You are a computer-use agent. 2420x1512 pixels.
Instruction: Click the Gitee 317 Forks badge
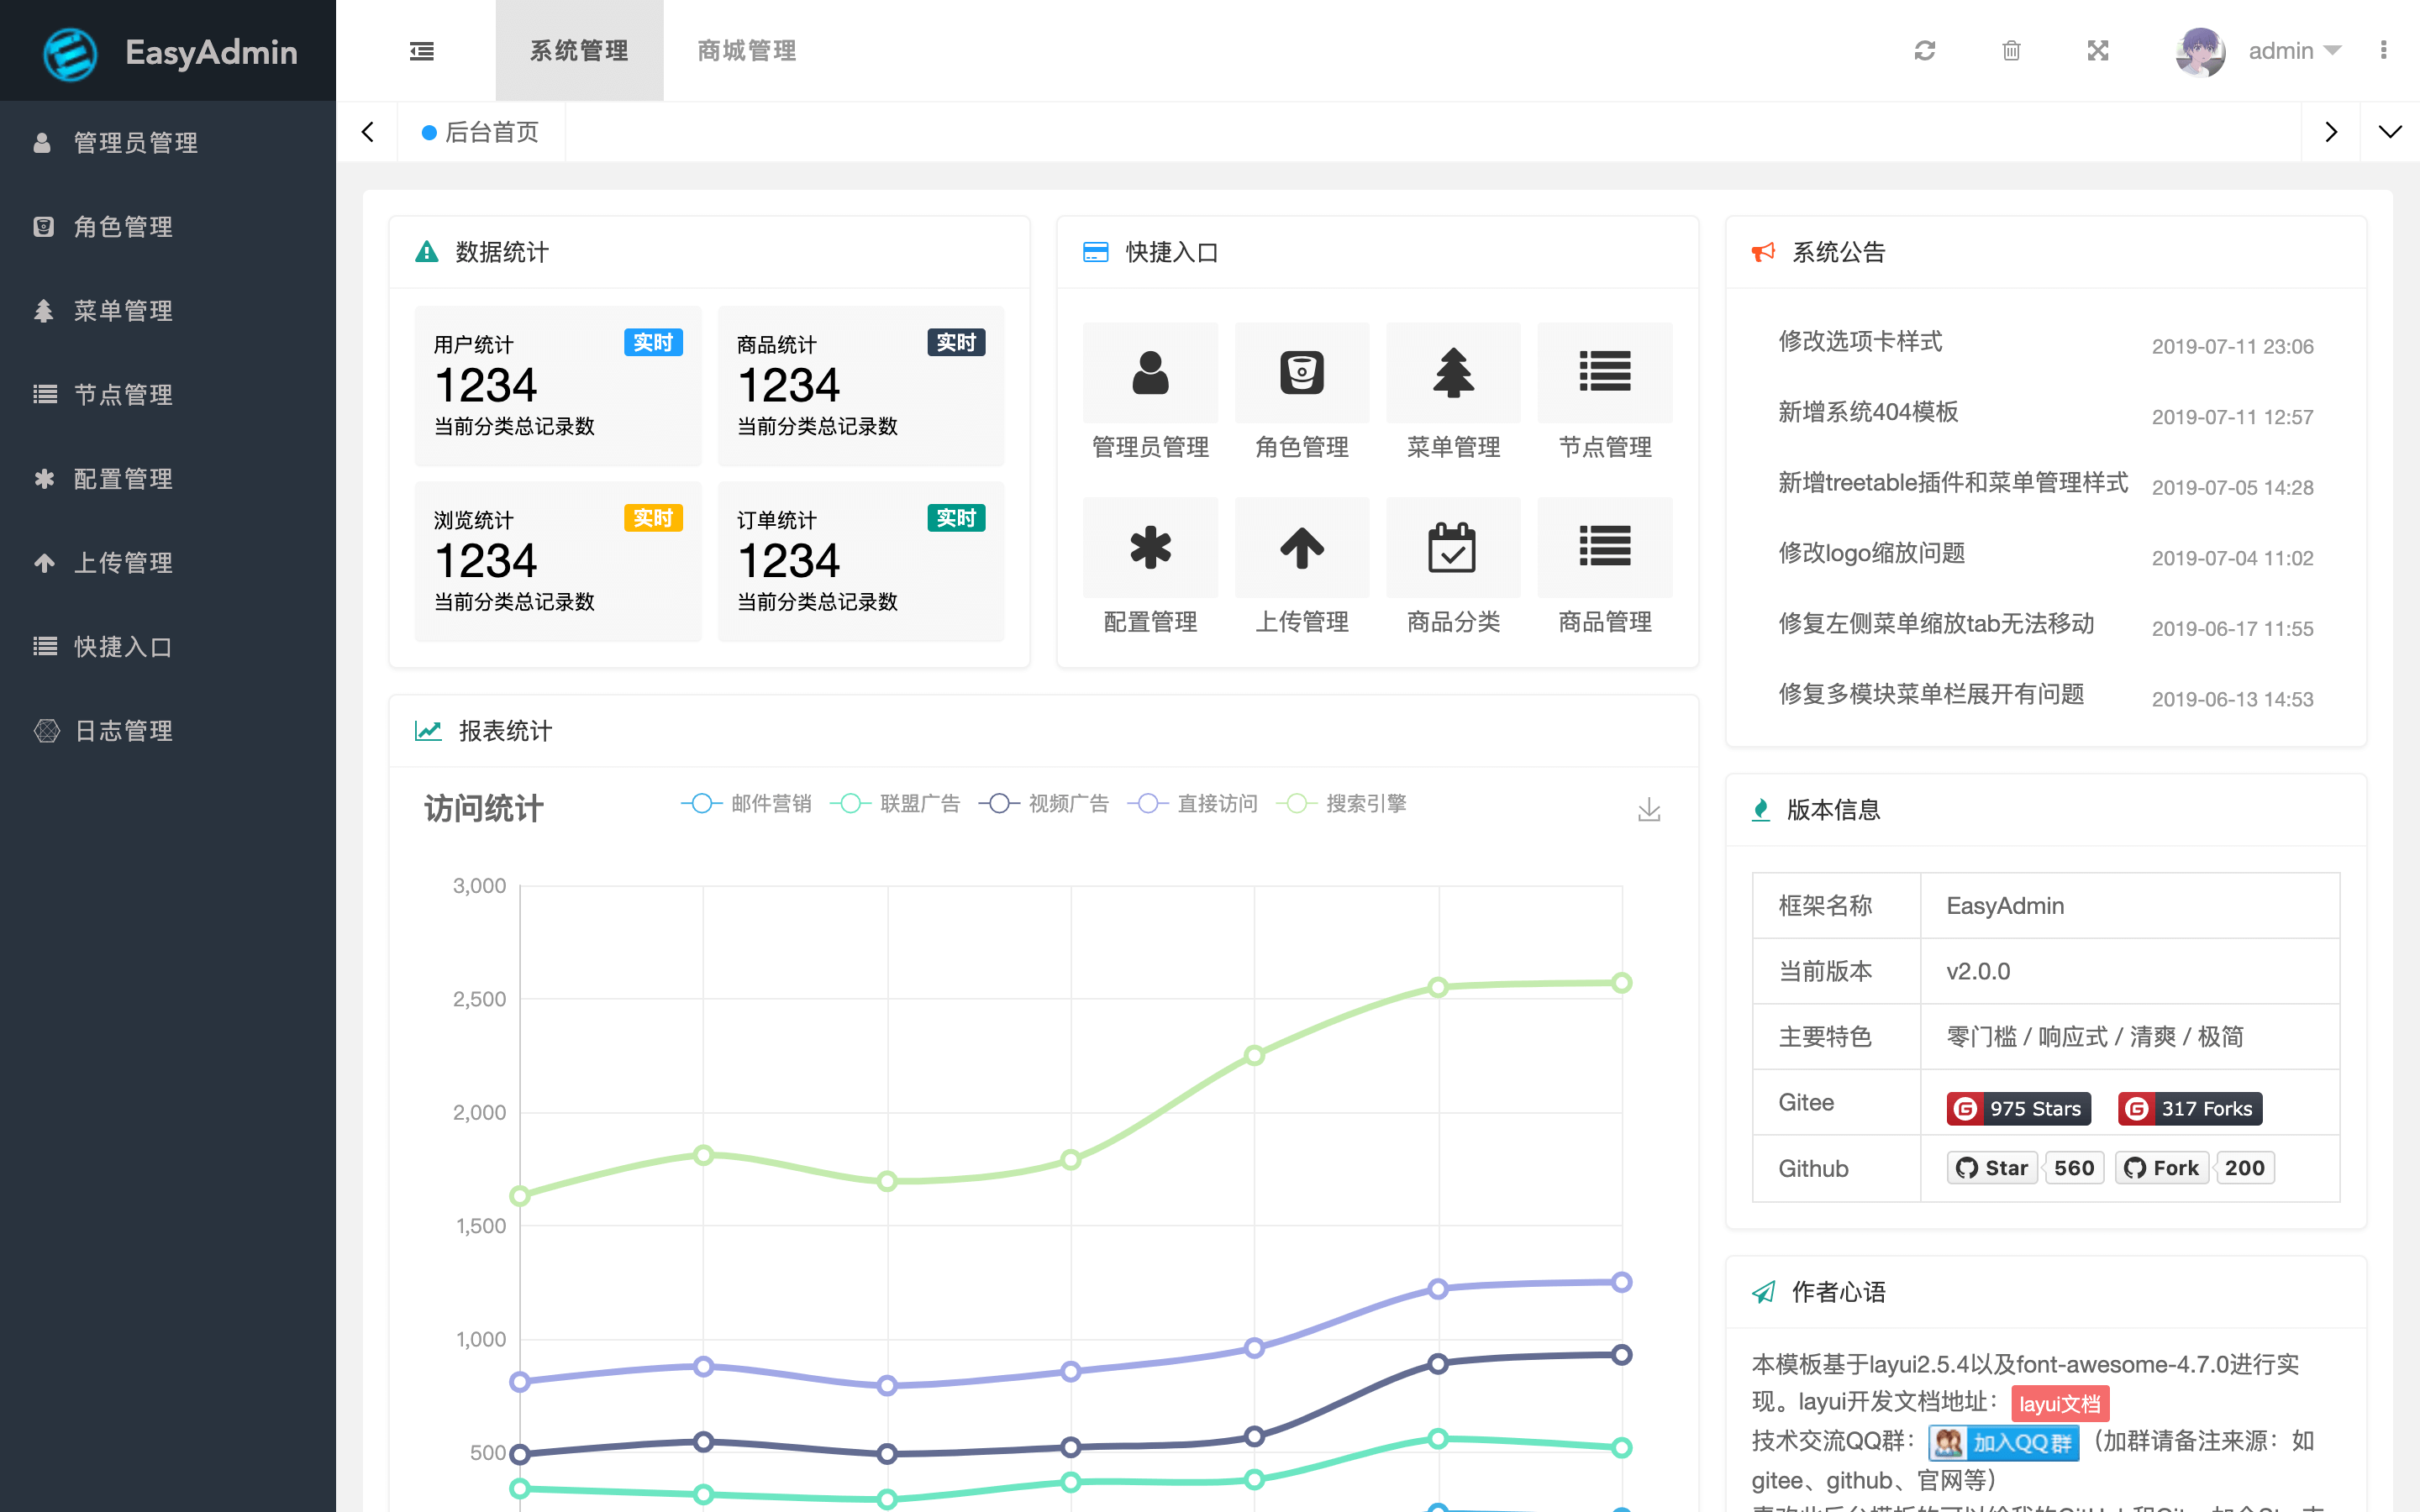pyautogui.click(x=2190, y=1108)
